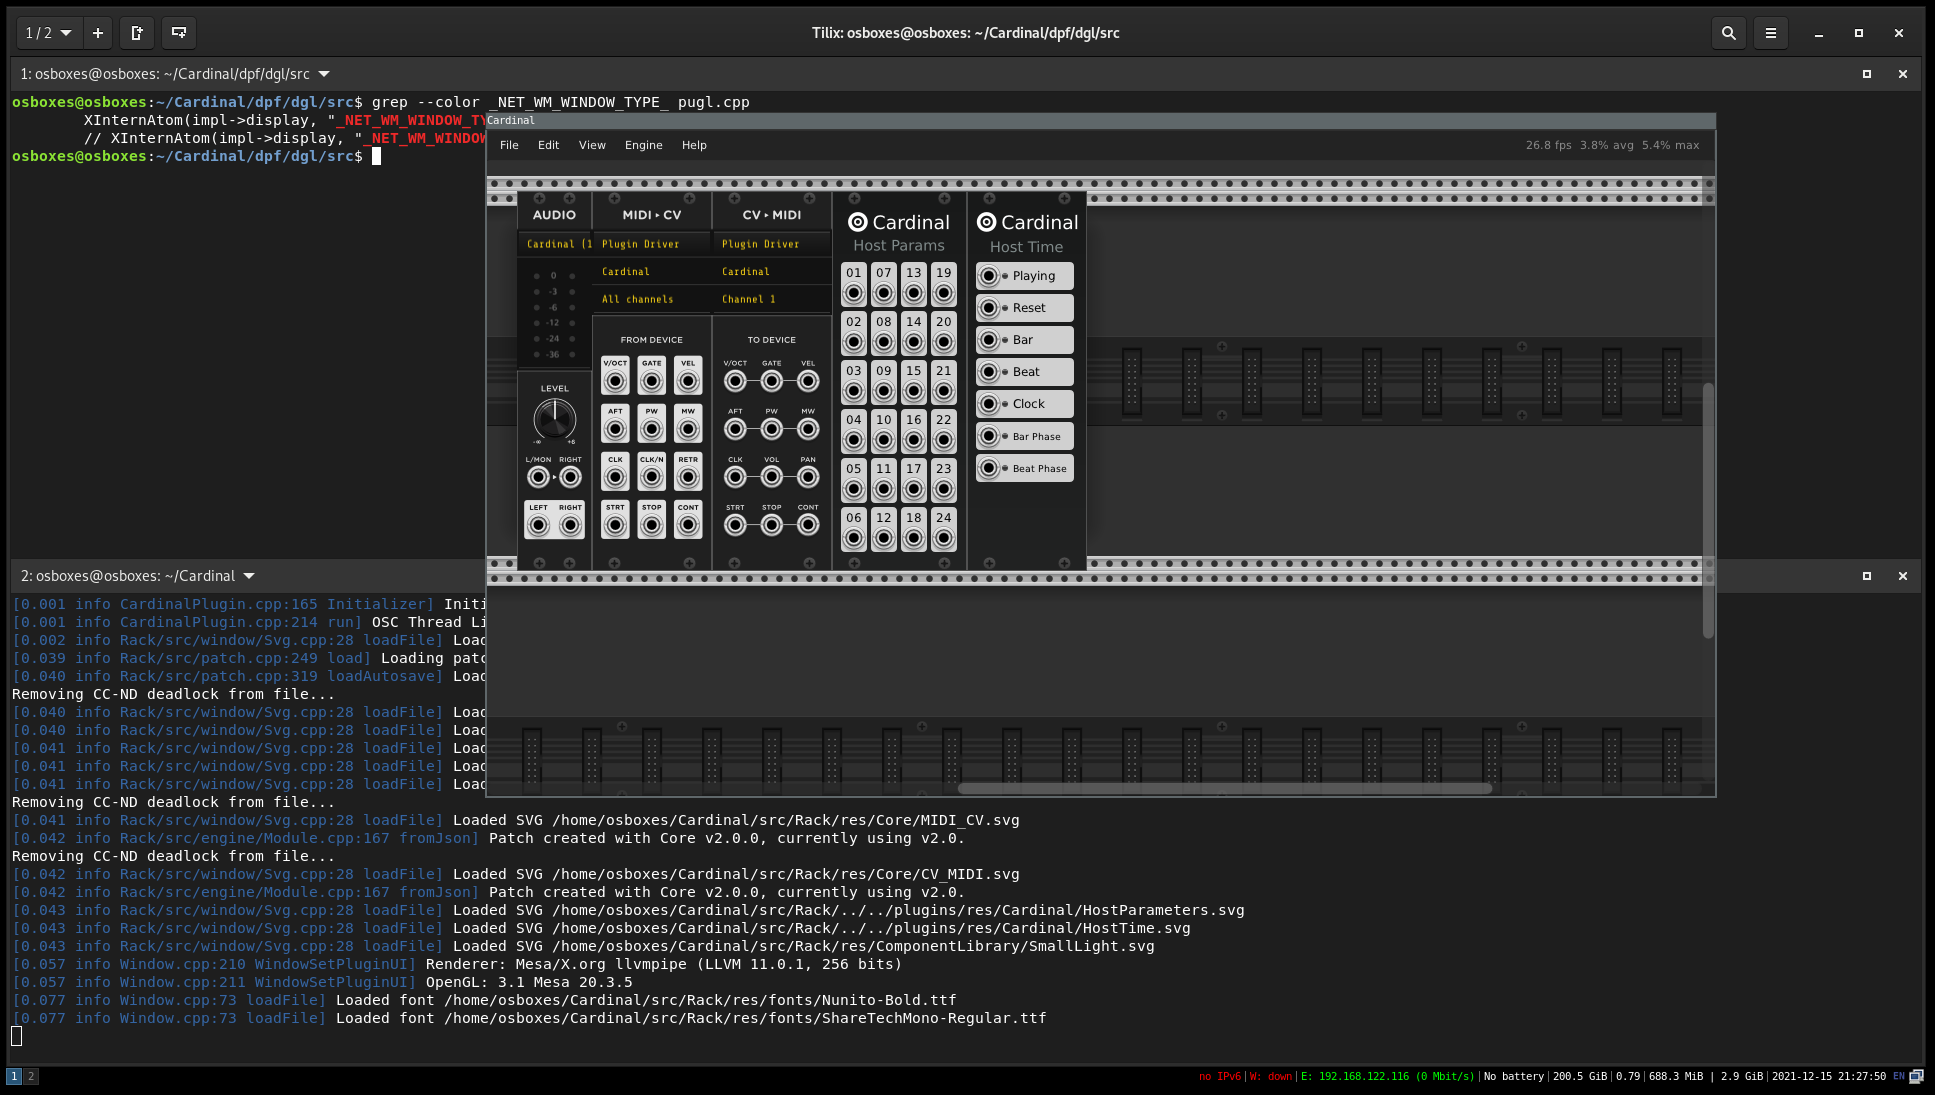Expand terminal 2 title dropdown arrow
Image resolution: width=1935 pixels, height=1095 pixels.
(x=249, y=576)
